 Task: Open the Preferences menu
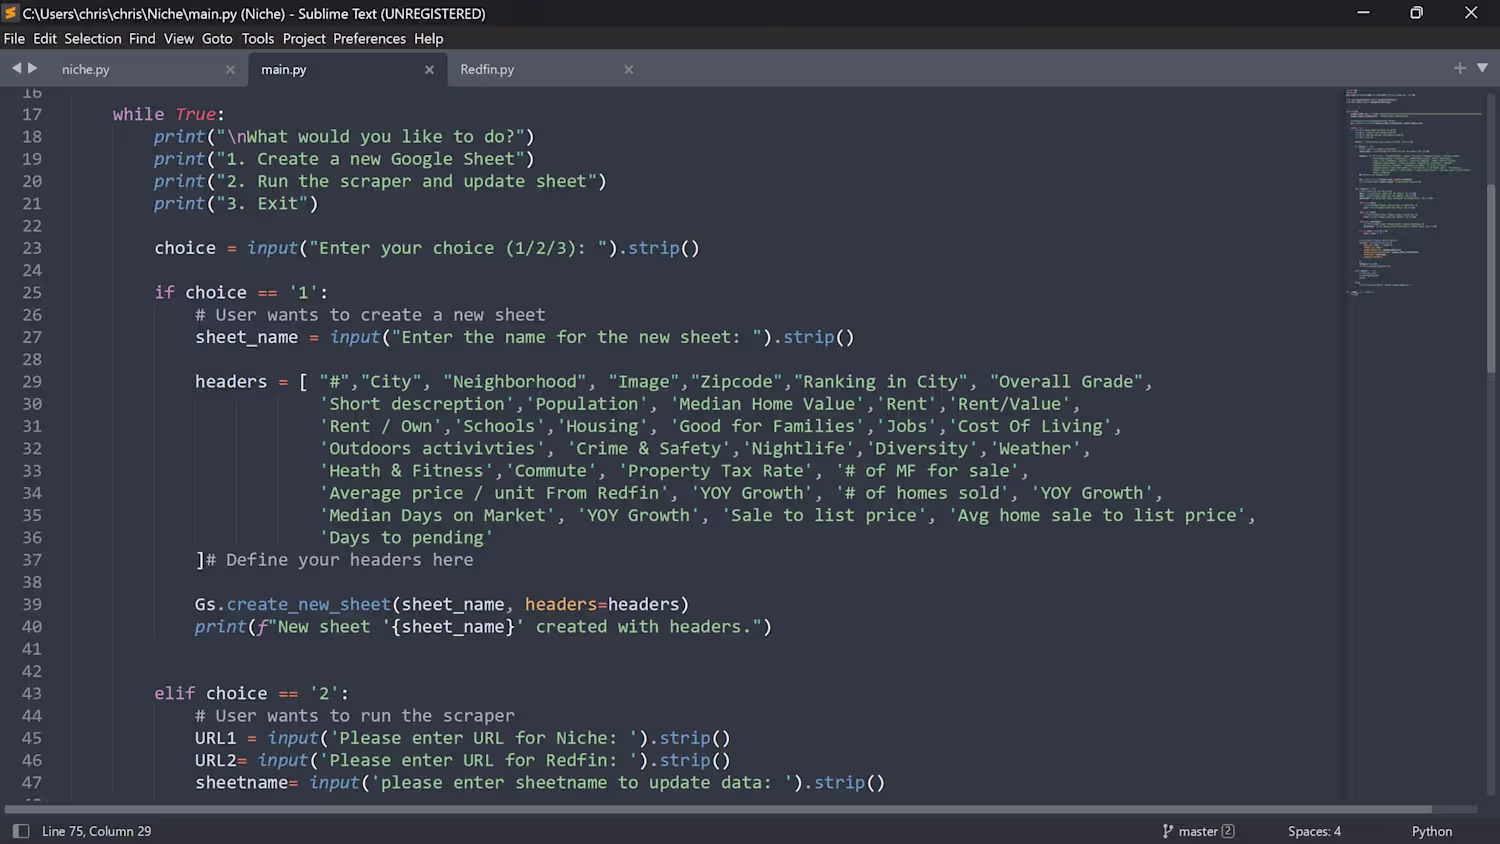369,38
